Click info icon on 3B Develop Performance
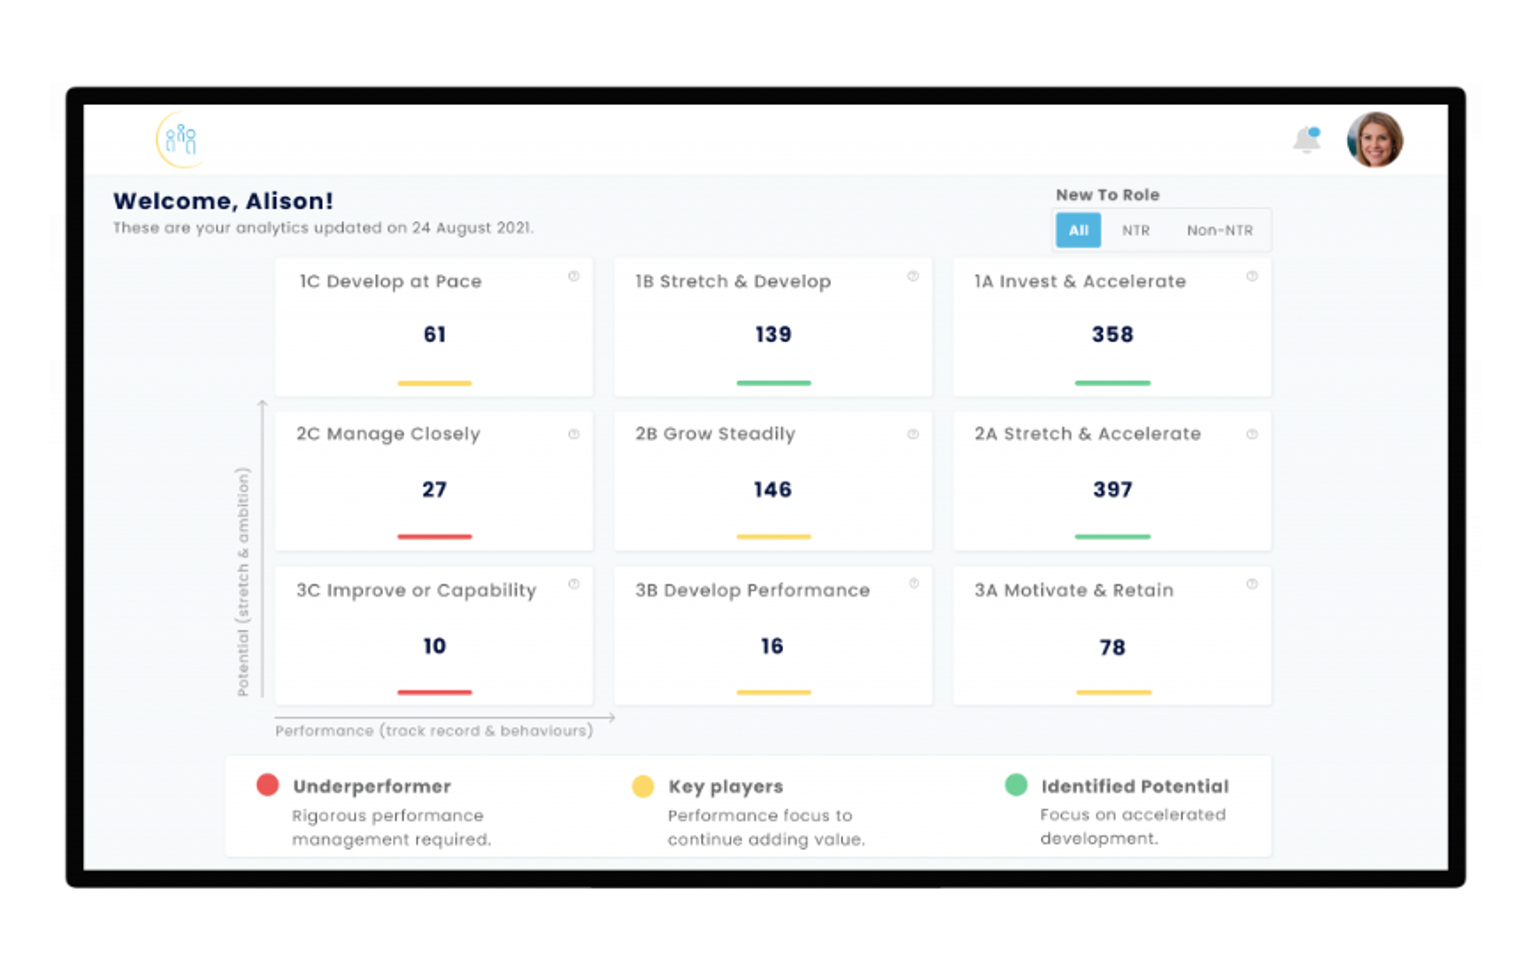Screen dimensions: 1527x960 point(913,584)
